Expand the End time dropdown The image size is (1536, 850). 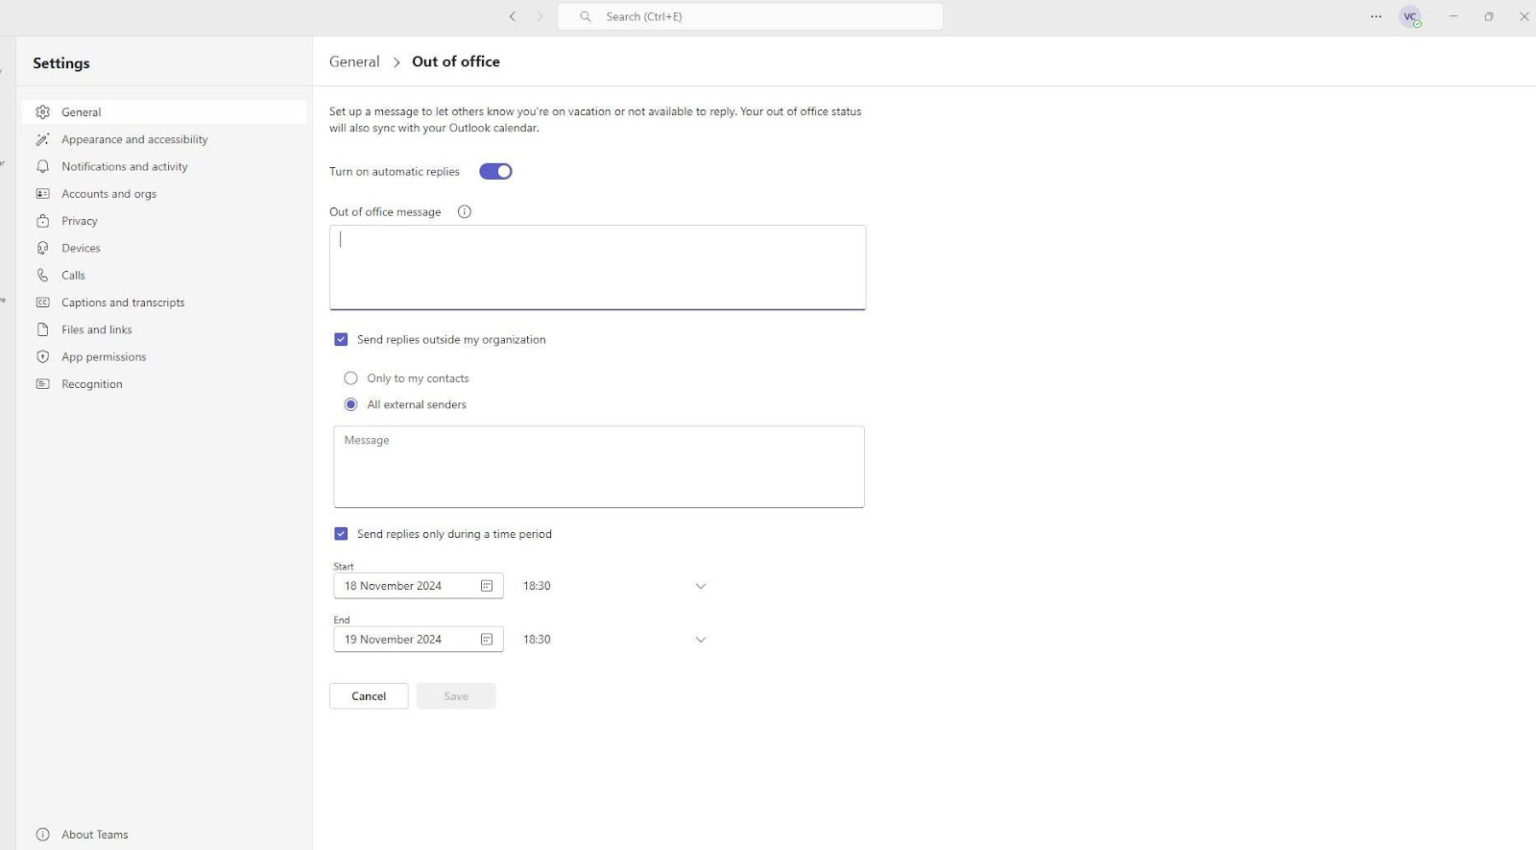tap(701, 639)
